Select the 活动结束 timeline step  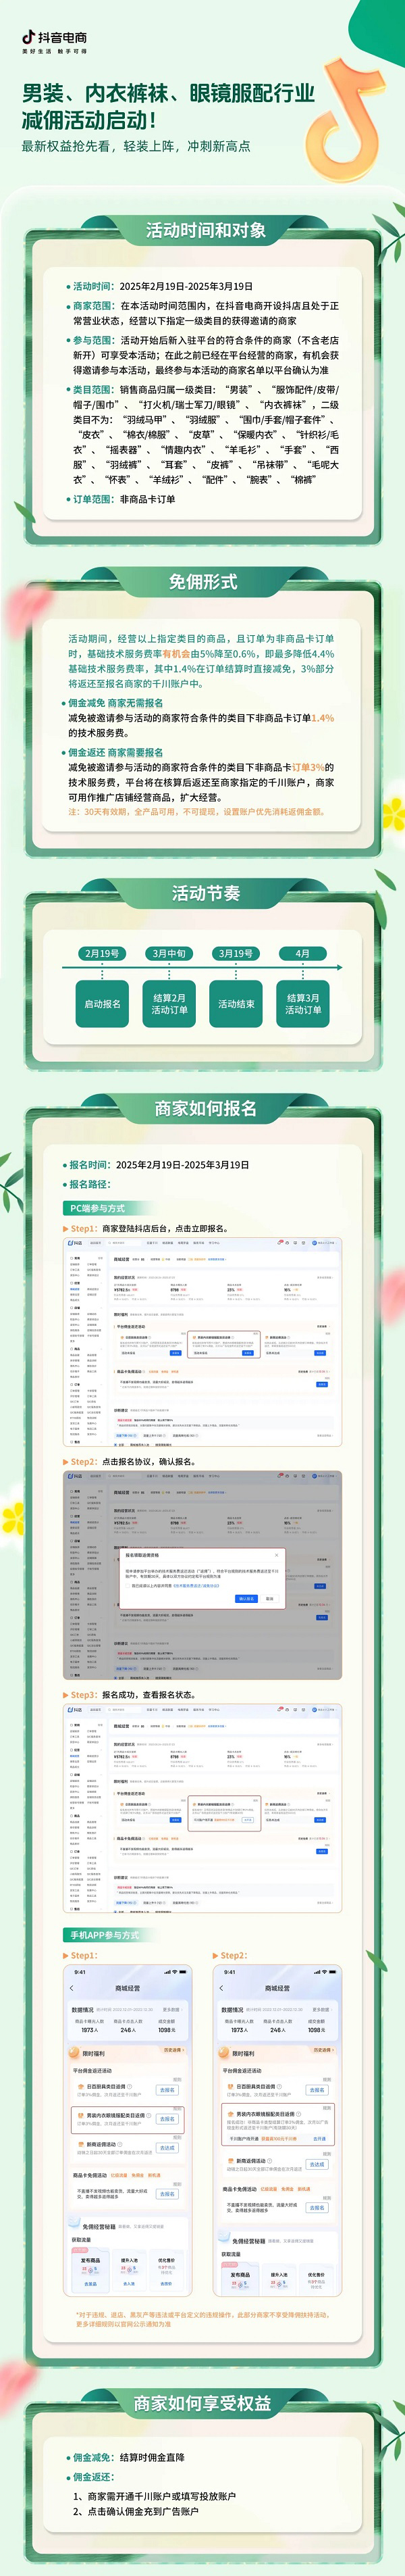coord(236,1003)
